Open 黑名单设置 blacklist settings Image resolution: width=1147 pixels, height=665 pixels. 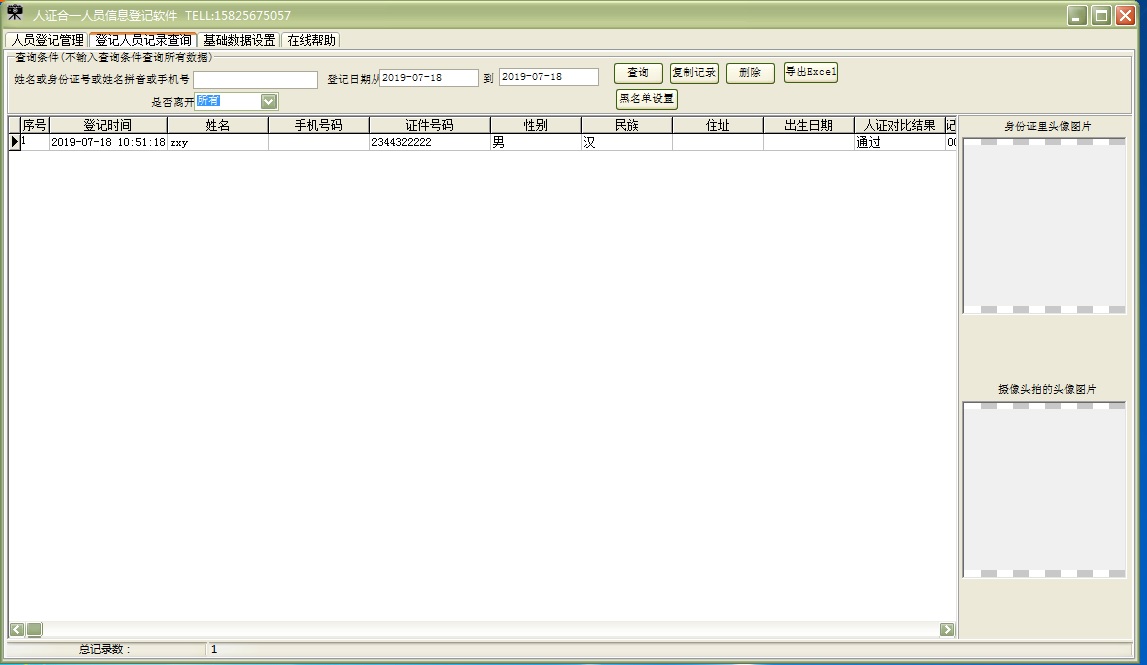(x=647, y=99)
